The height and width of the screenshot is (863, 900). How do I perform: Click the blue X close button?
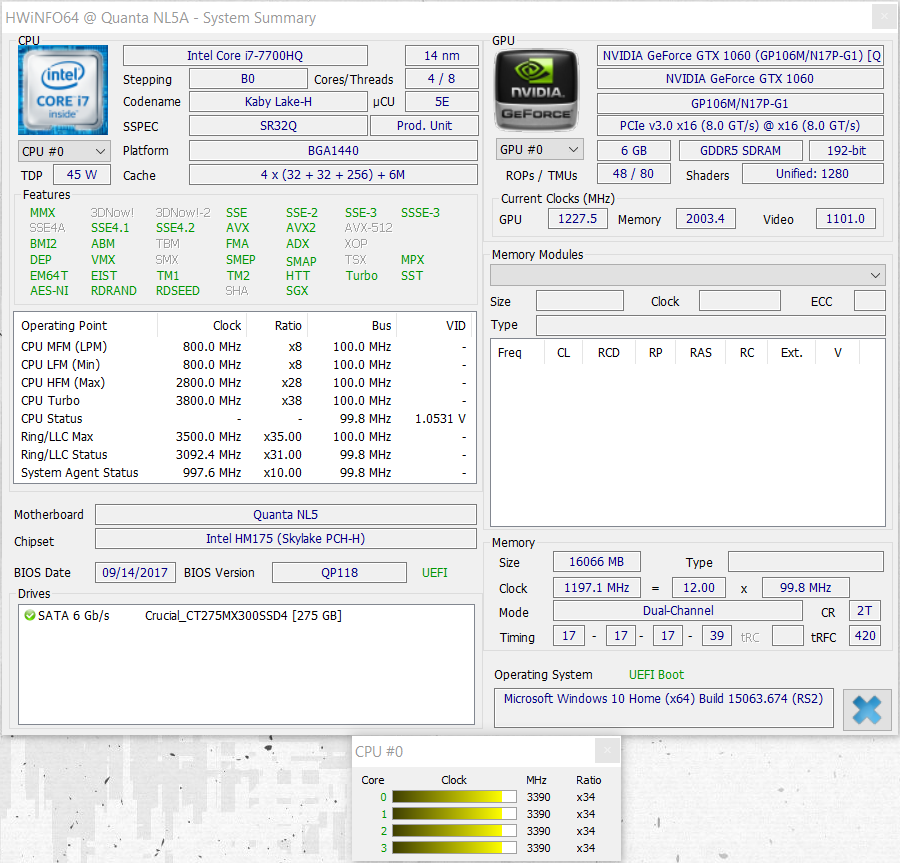(x=867, y=710)
